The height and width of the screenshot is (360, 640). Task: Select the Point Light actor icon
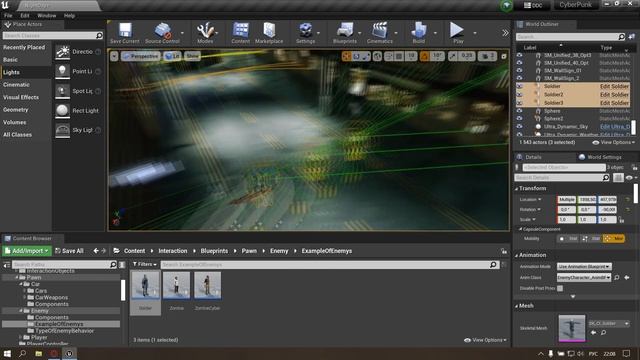pyautogui.click(x=62, y=71)
